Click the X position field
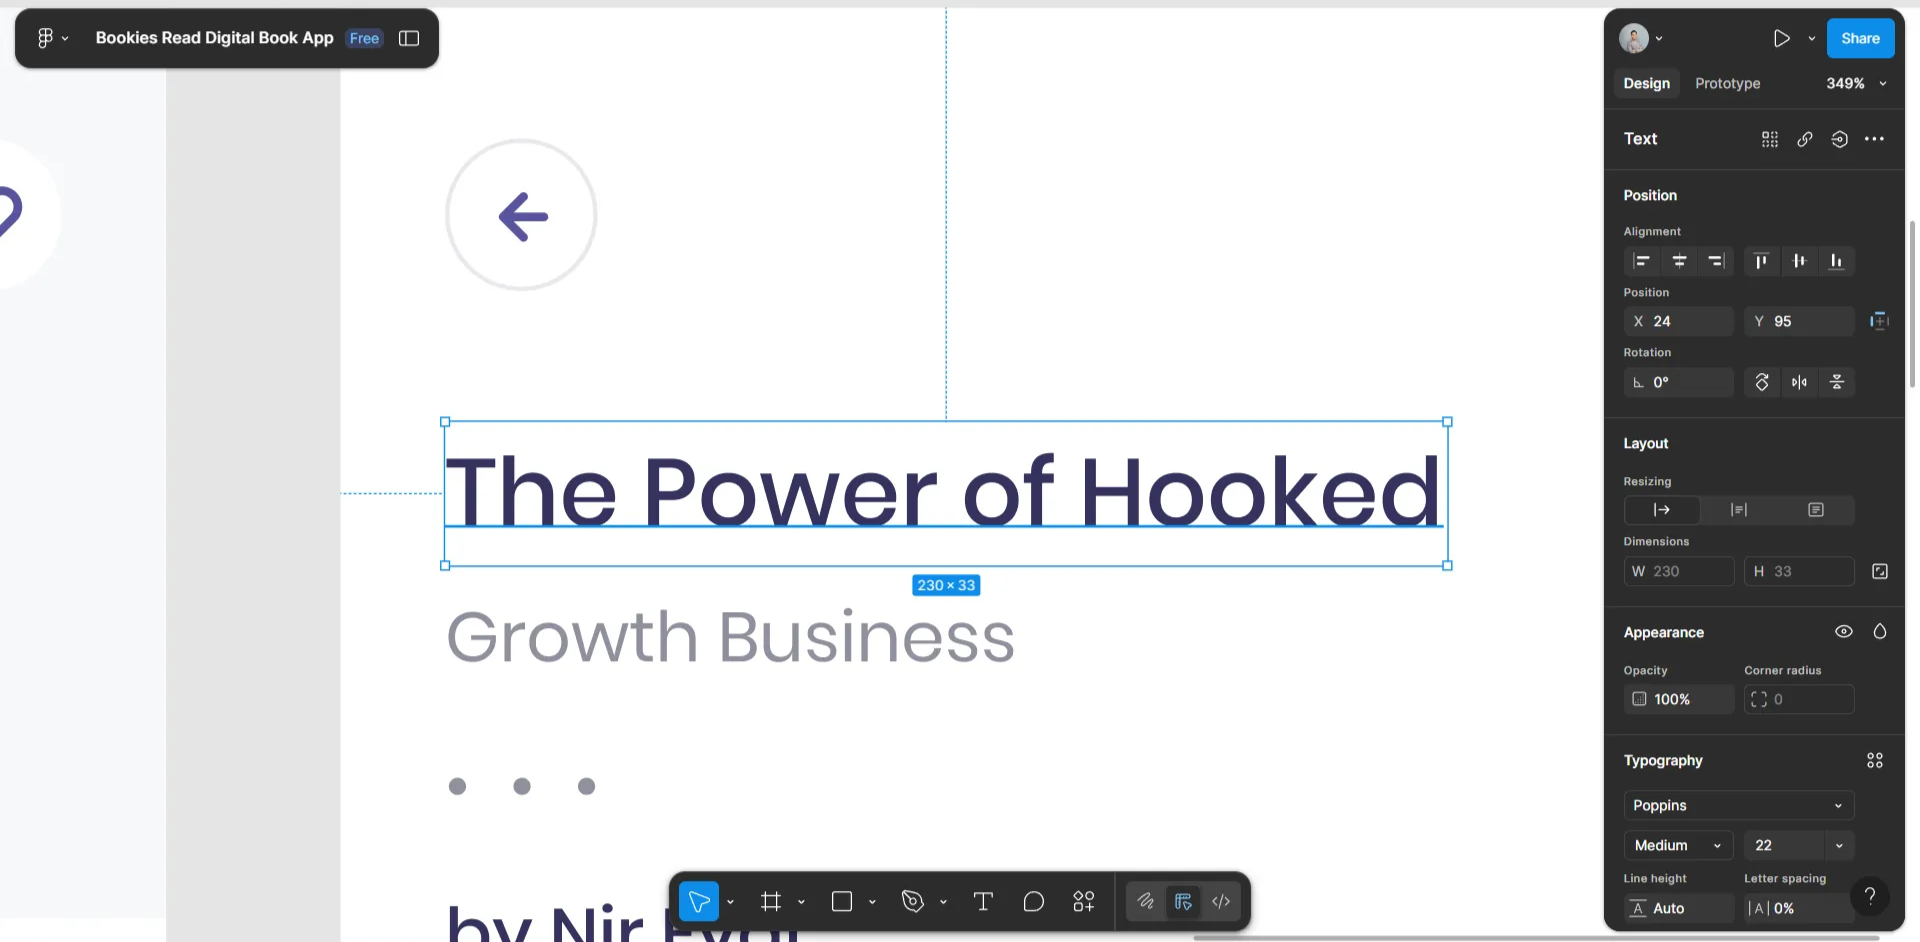Image resolution: width=1920 pixels, height=942 pixels. coord(1679,321)
